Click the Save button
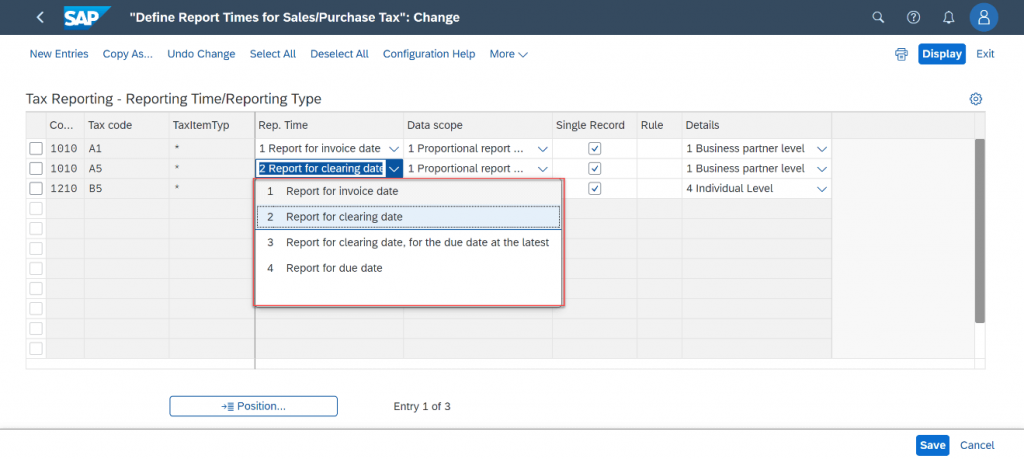Image resolution: width=1024 pixels, height=459 pixels. click(932, 445)
